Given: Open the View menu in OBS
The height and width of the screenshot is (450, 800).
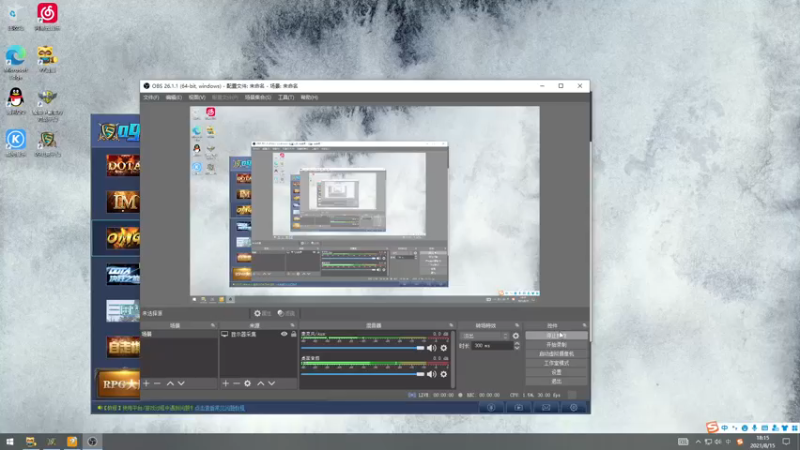Looking at the screenshot, I should (197, 97).
